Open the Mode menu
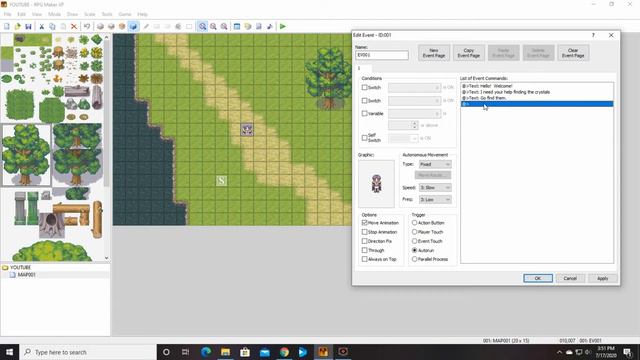Image resolution: width=640 pixels, height=360 pixels. coord(54,14)
